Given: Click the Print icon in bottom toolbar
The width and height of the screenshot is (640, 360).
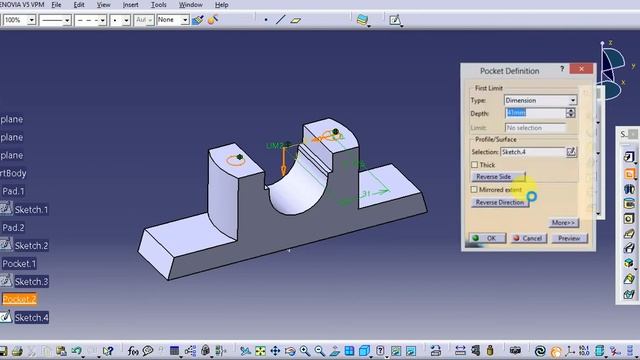Looking at the screenshot, I should 17,351.
